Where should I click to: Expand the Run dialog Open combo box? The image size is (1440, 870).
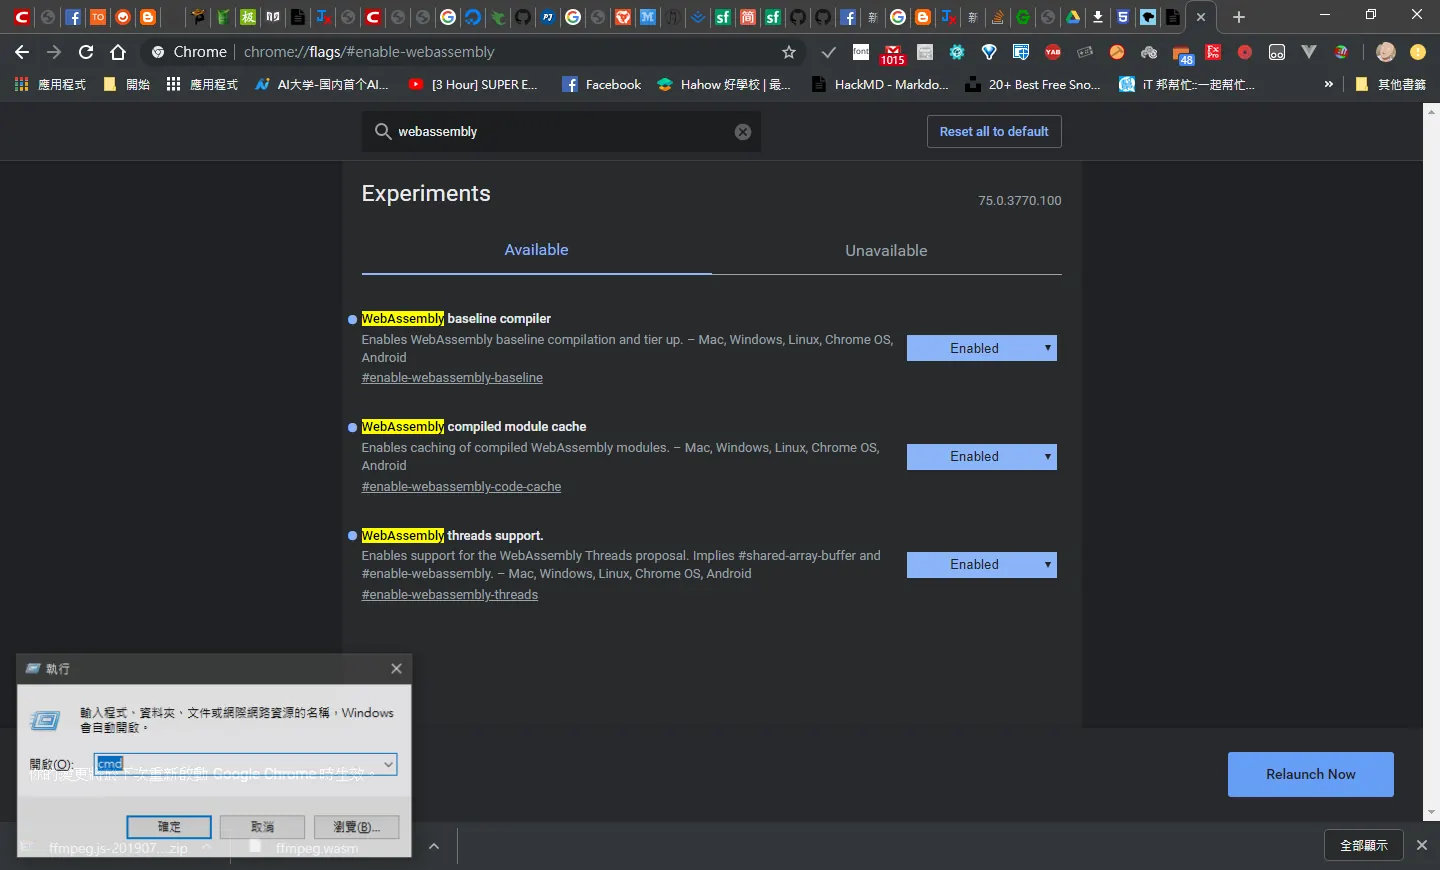tap(388, 764)
